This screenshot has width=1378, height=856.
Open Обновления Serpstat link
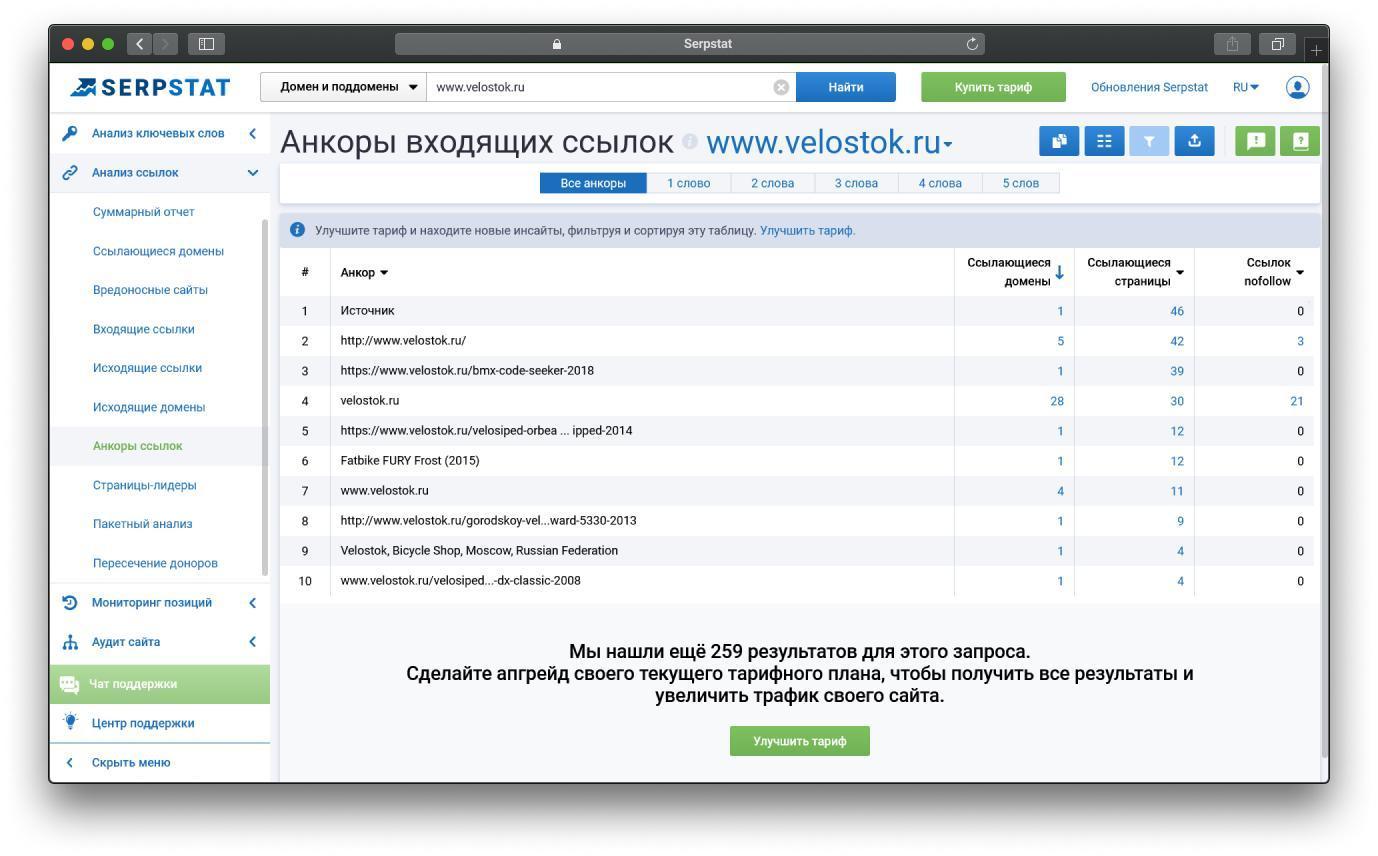point(1149,87)
